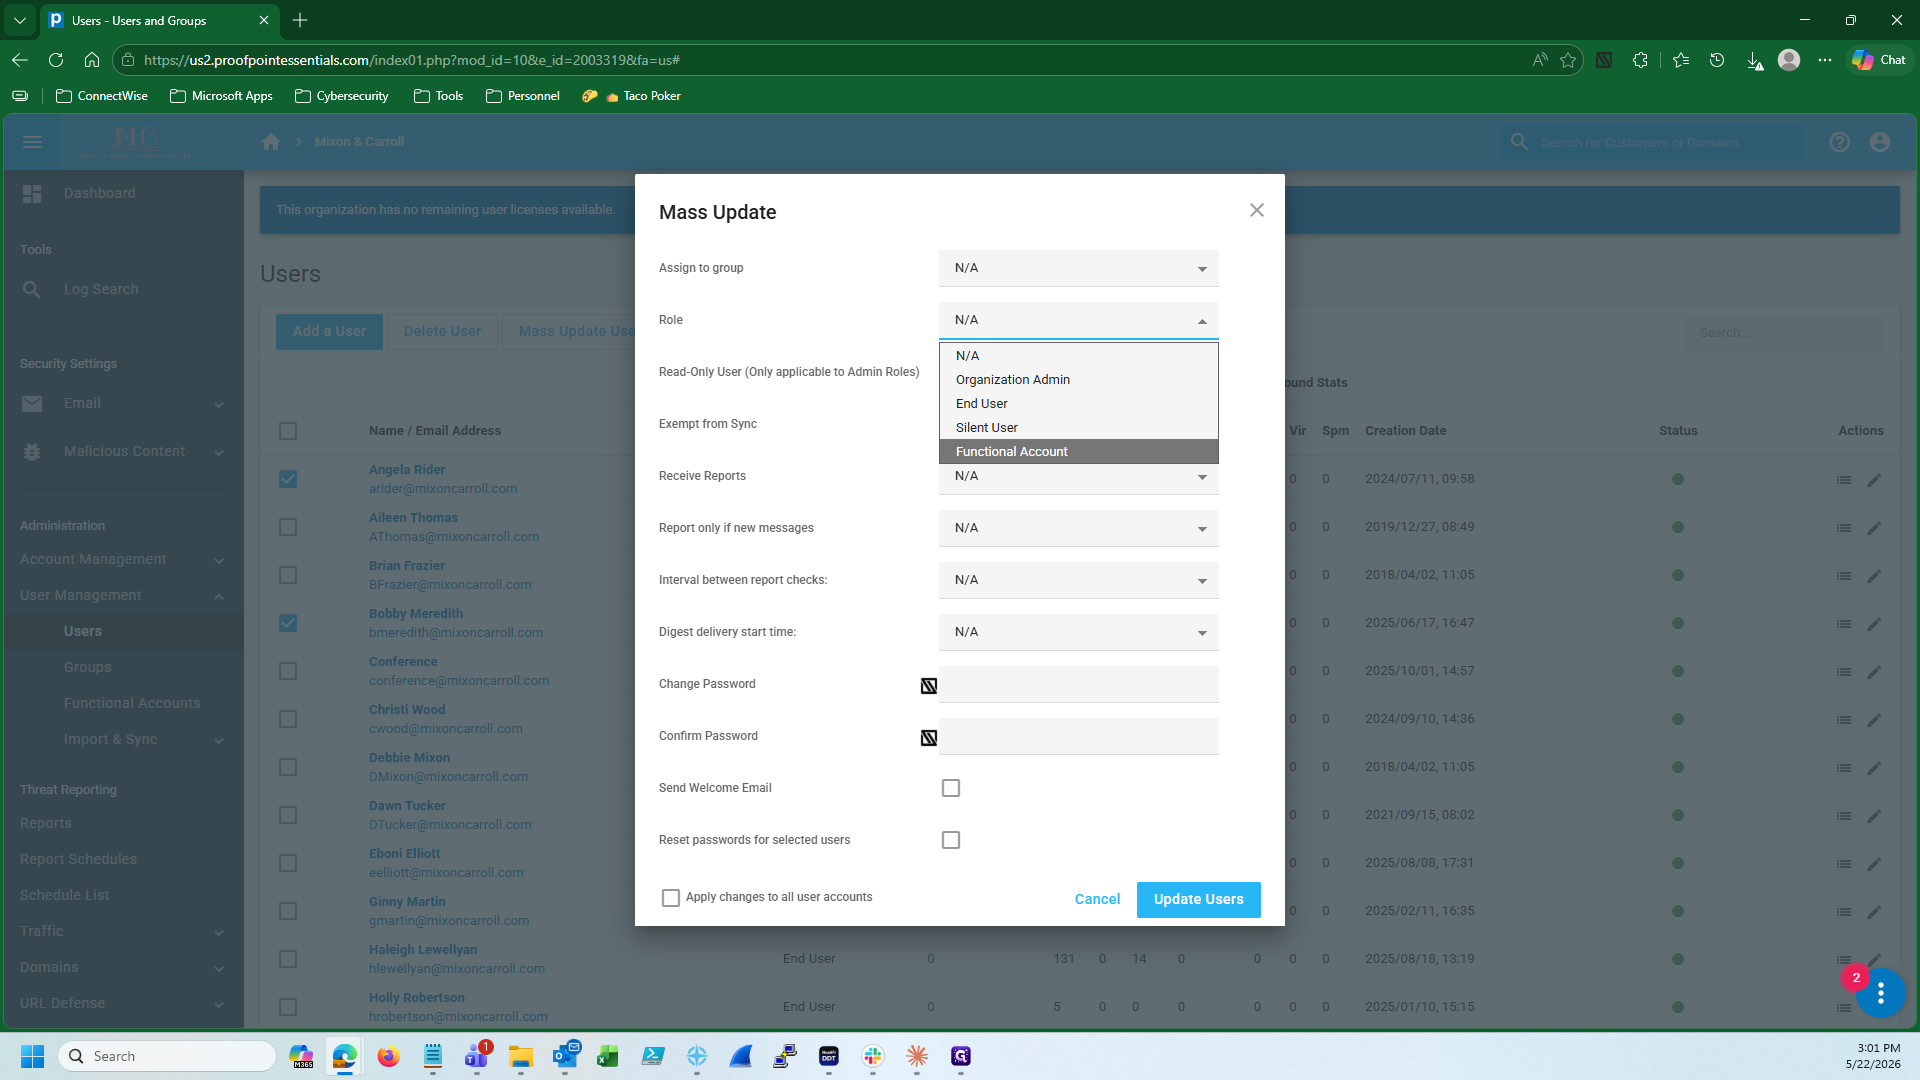Close the Mass Update dialog
Viewport: 1920px width, 1080px height.
1257,210
